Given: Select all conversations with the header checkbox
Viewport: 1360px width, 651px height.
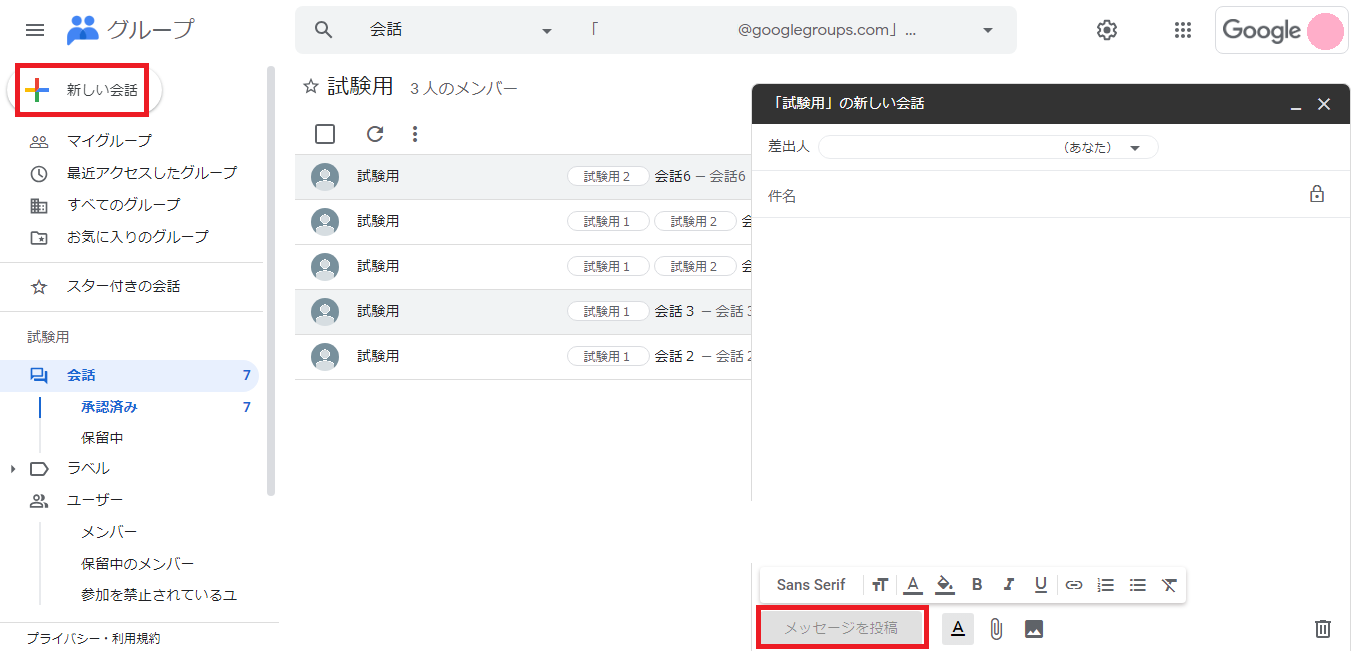Looking at the screenshot, I should pyautogui.click(x=325, y=133).
